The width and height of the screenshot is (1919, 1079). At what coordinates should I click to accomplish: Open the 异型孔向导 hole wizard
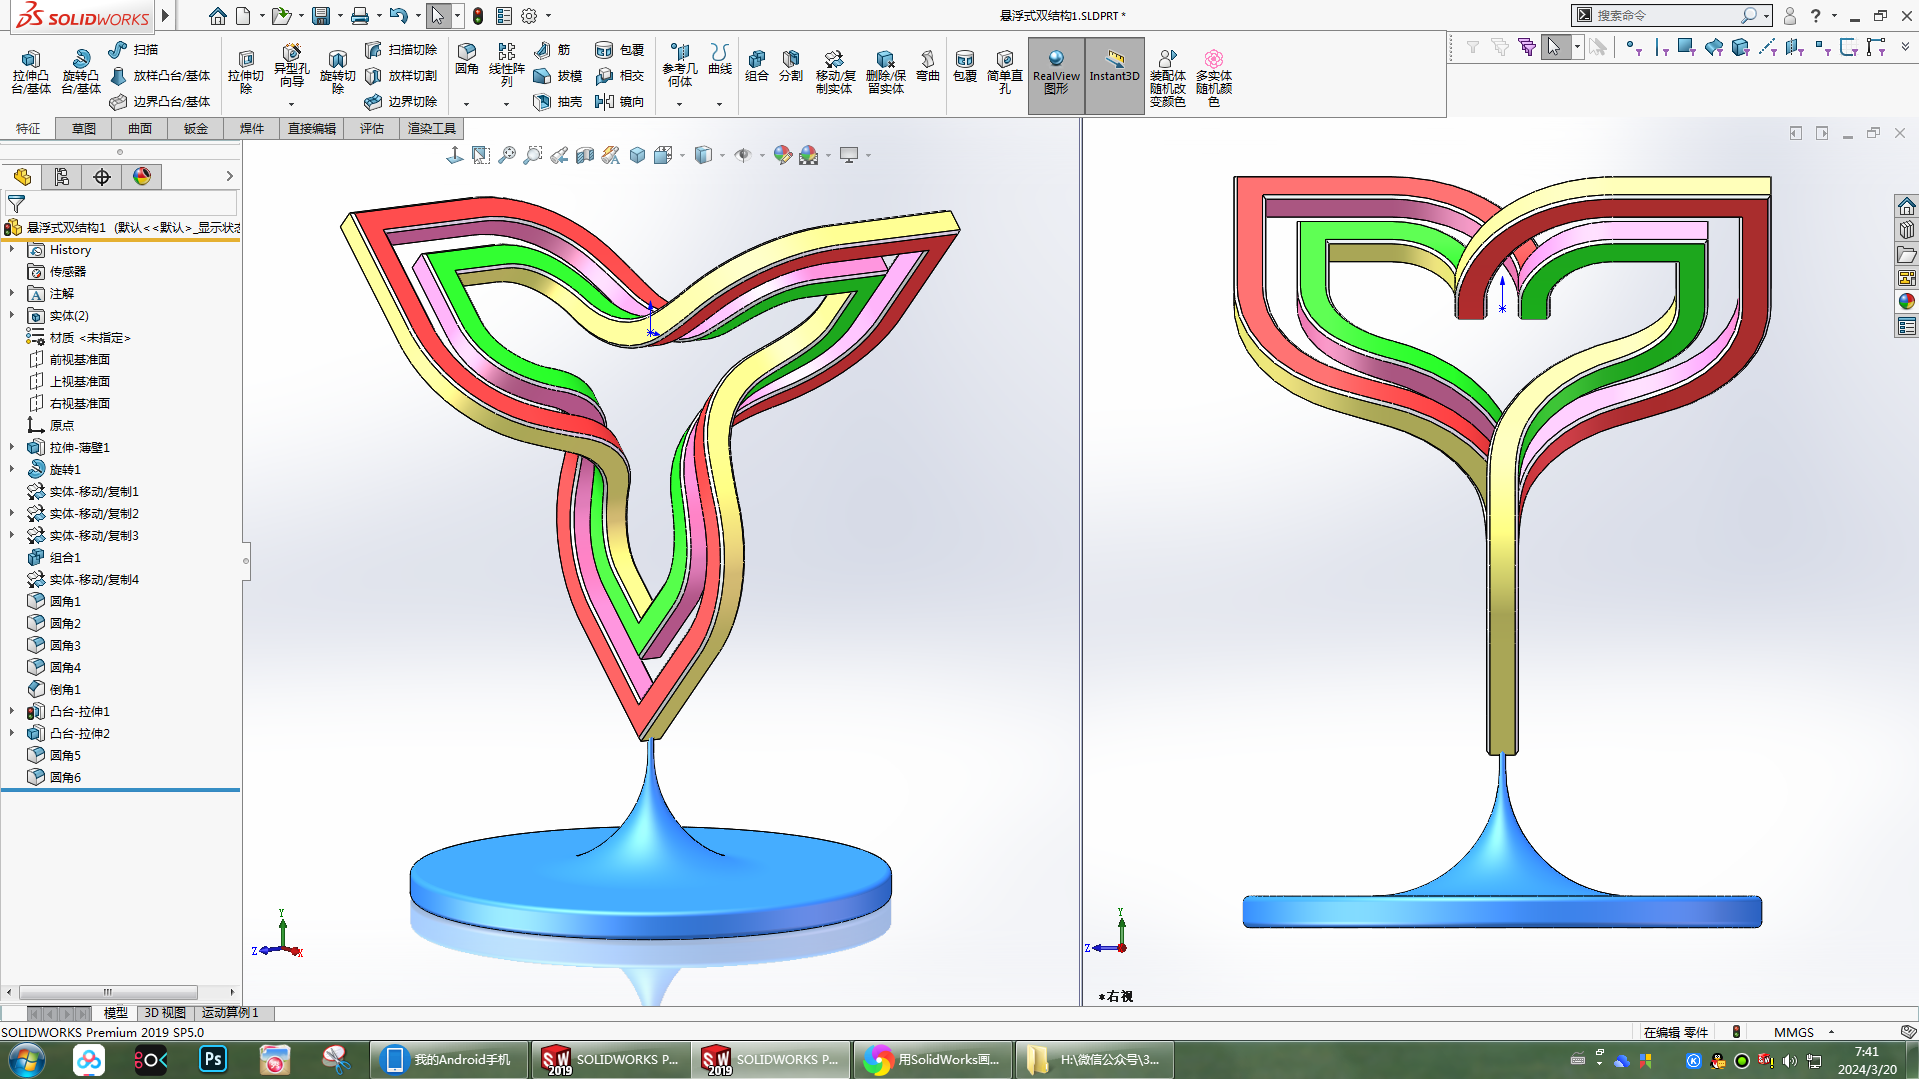[291, 68]
